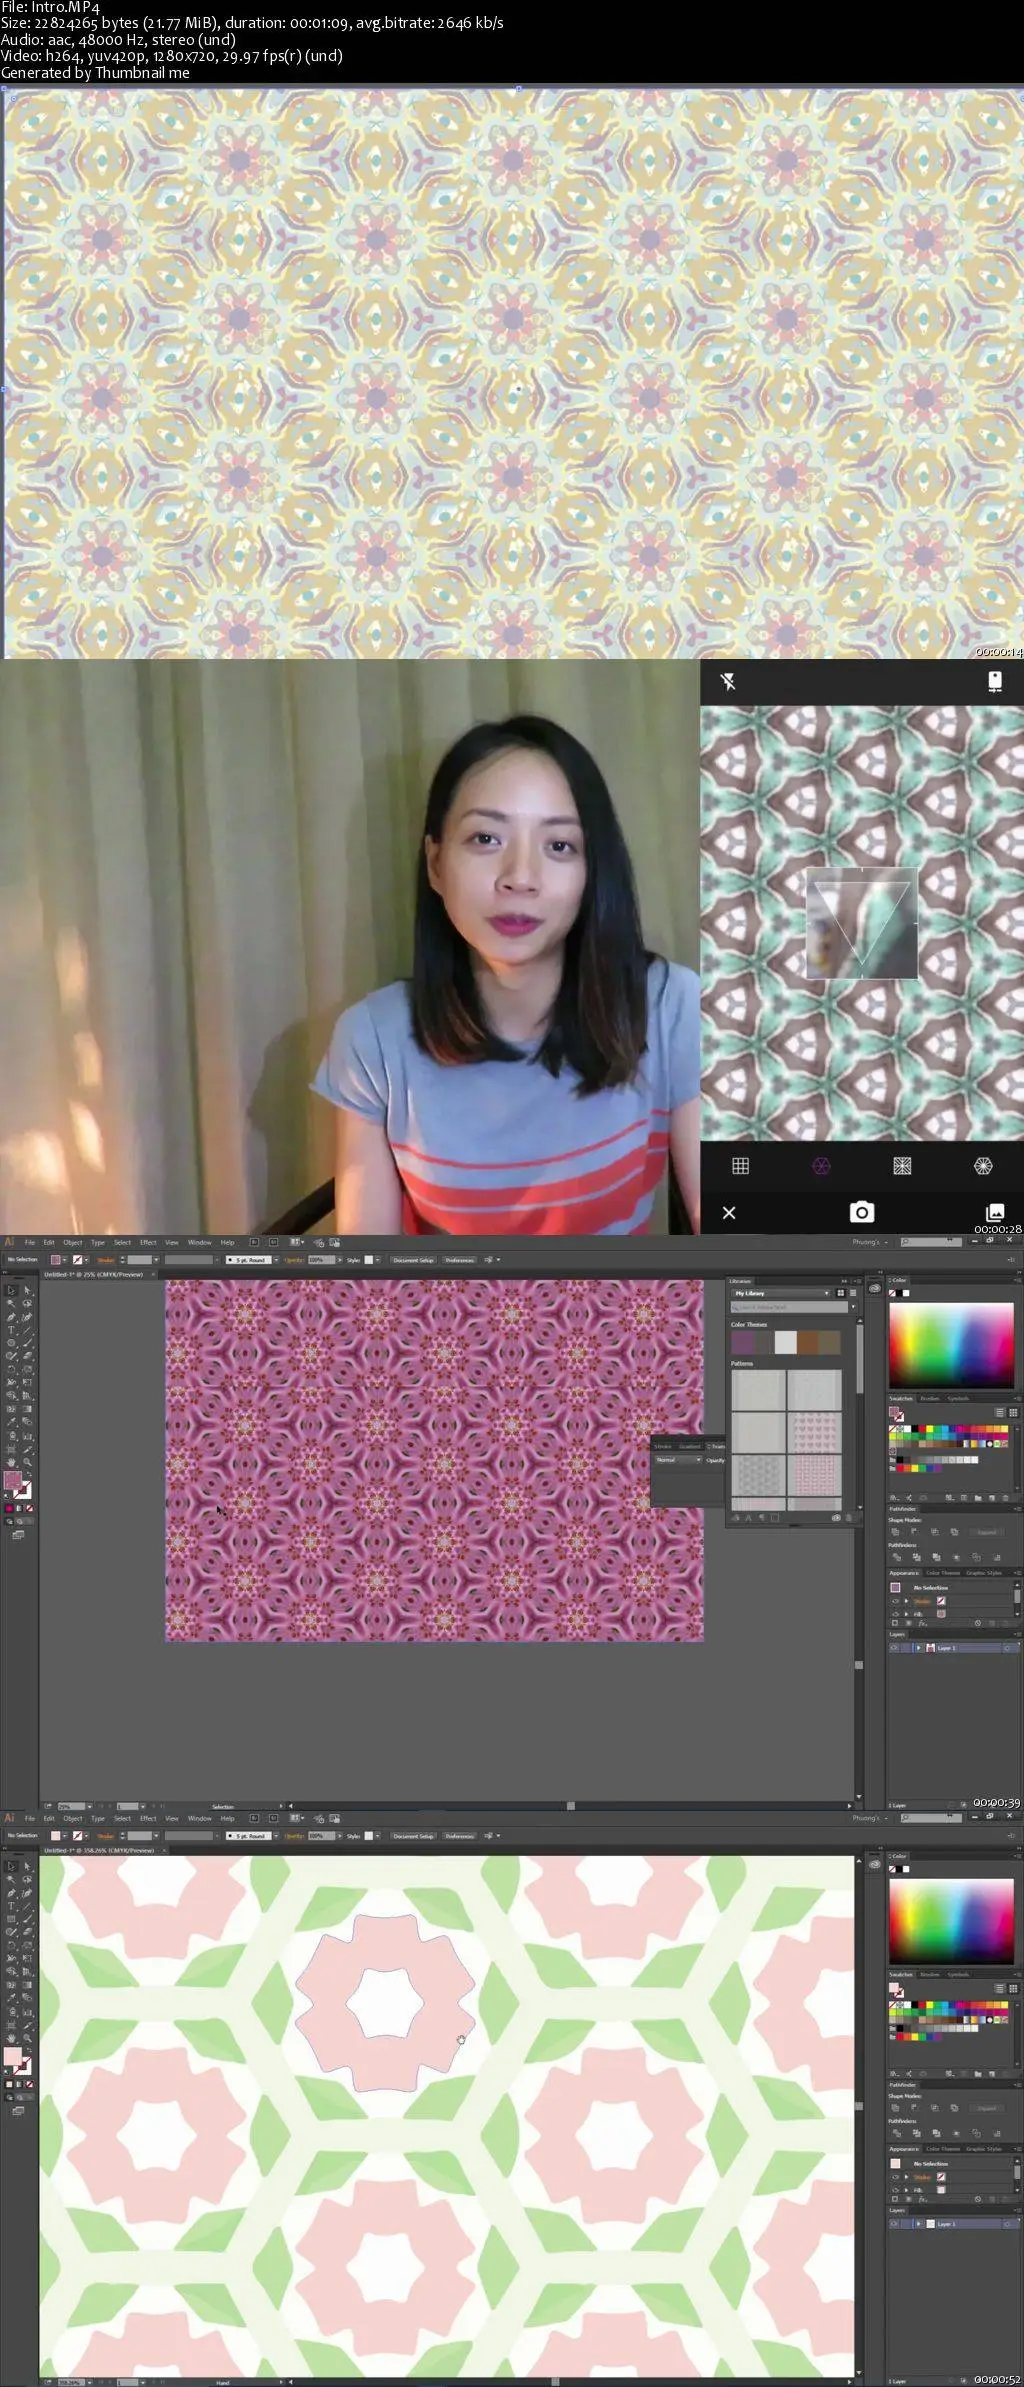This screenshot has width=1024, height=2387.
Task: Open Document Setup in pink-pattern Illustrator frame
Action: pyautogui.click(x=413, y=1259)
